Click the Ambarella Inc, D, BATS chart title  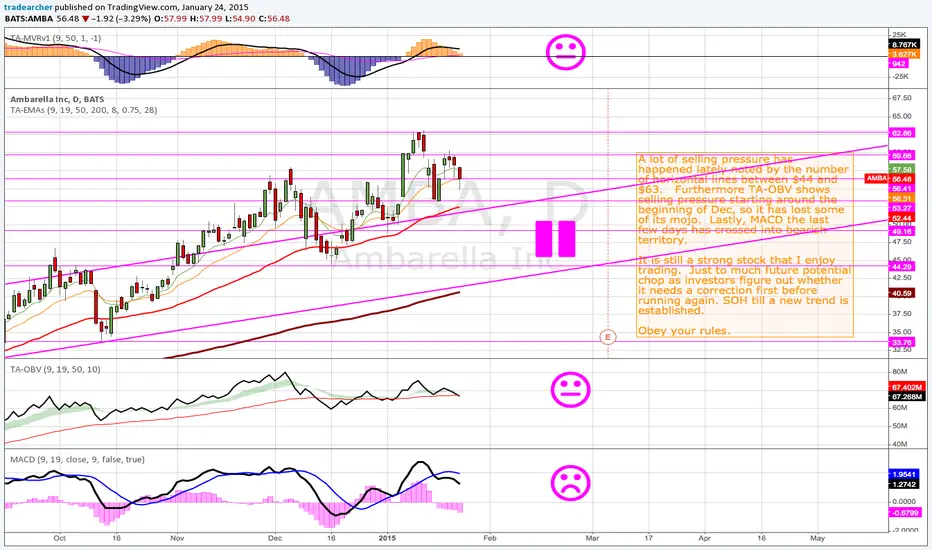click(x=57, y=99)
